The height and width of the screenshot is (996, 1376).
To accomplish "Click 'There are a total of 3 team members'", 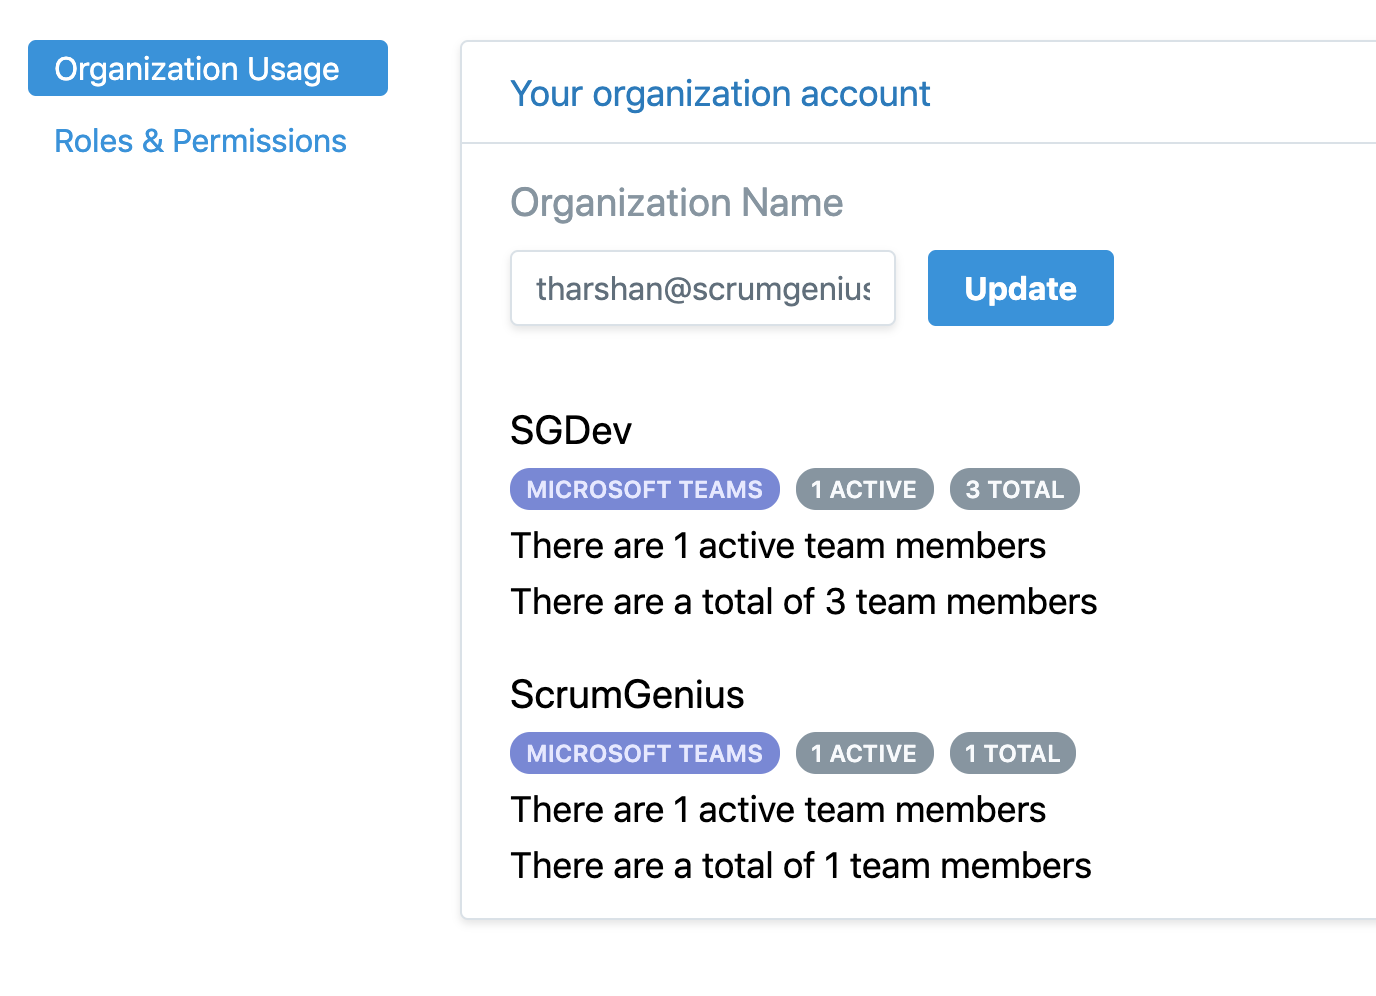I will 804,602.
